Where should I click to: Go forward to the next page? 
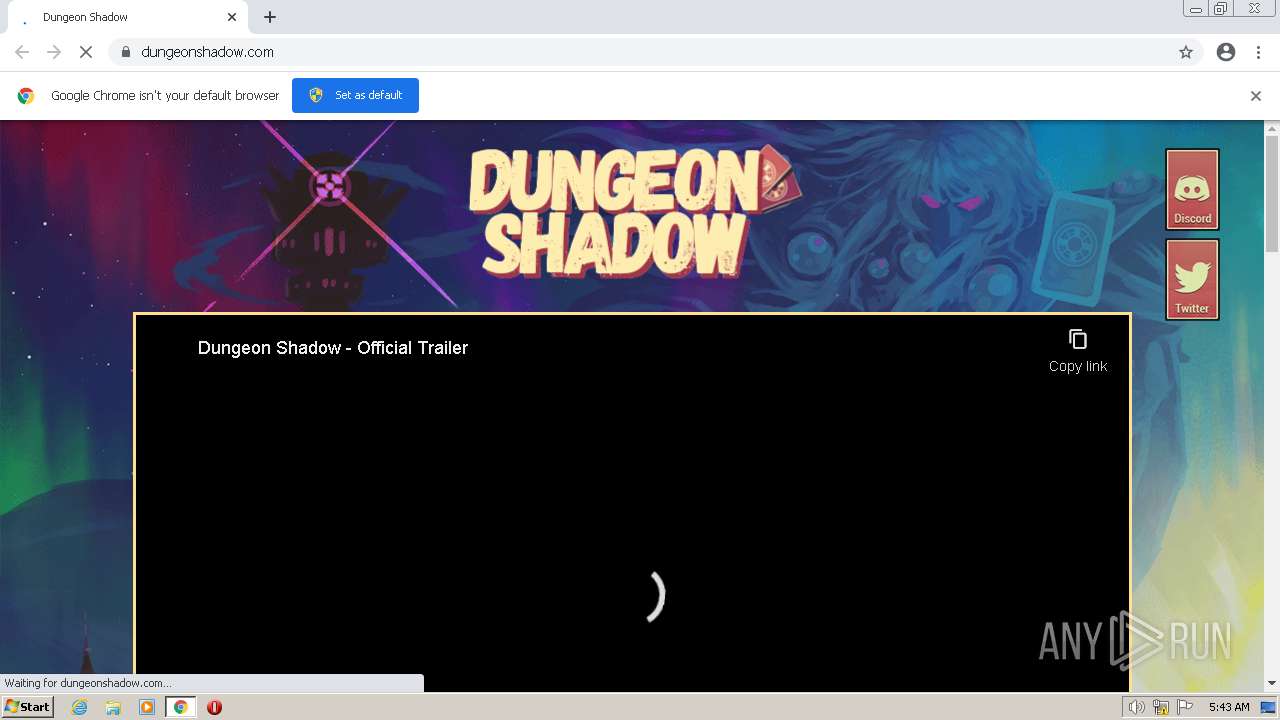[54, 52]
